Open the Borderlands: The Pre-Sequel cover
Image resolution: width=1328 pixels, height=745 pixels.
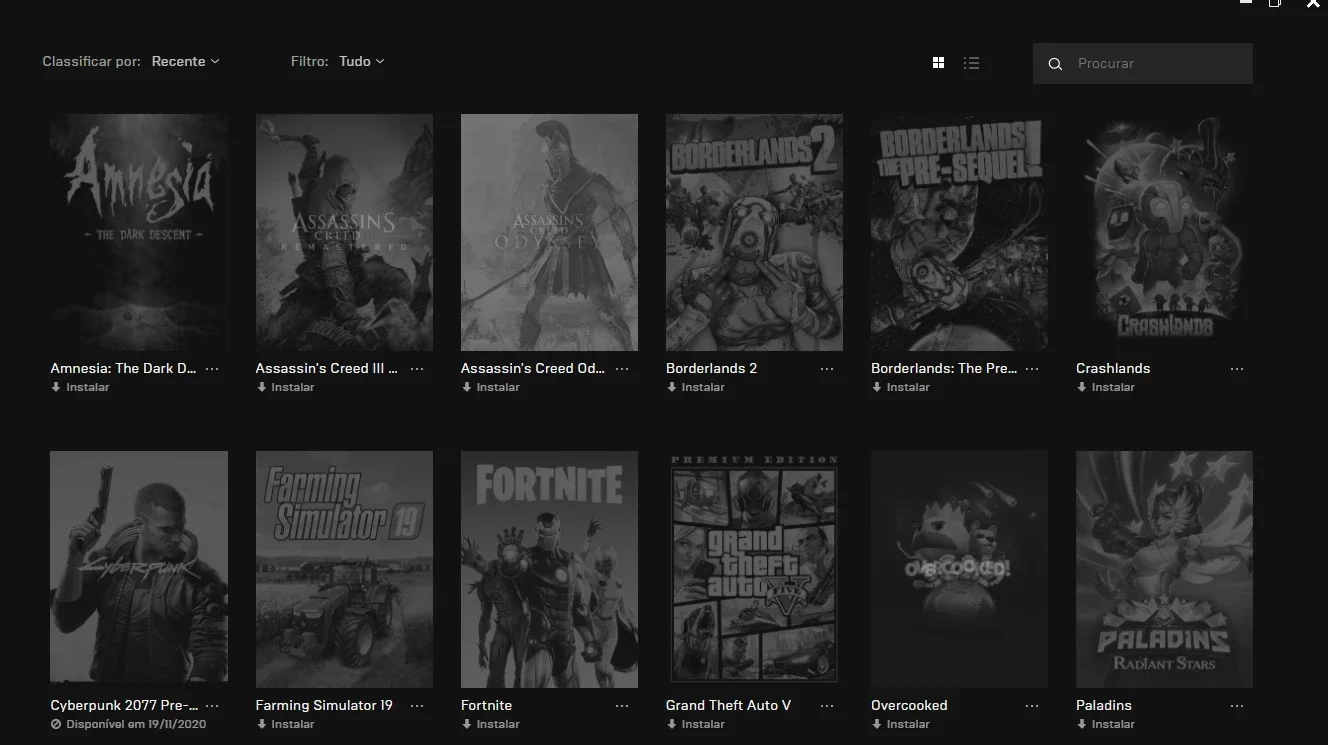tap(959, 232)
